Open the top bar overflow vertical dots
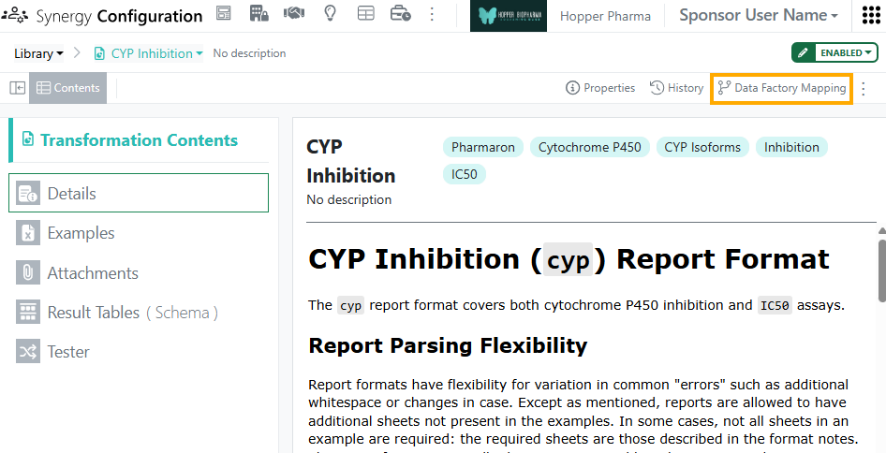Screen dimensions: 886x453 432,14
